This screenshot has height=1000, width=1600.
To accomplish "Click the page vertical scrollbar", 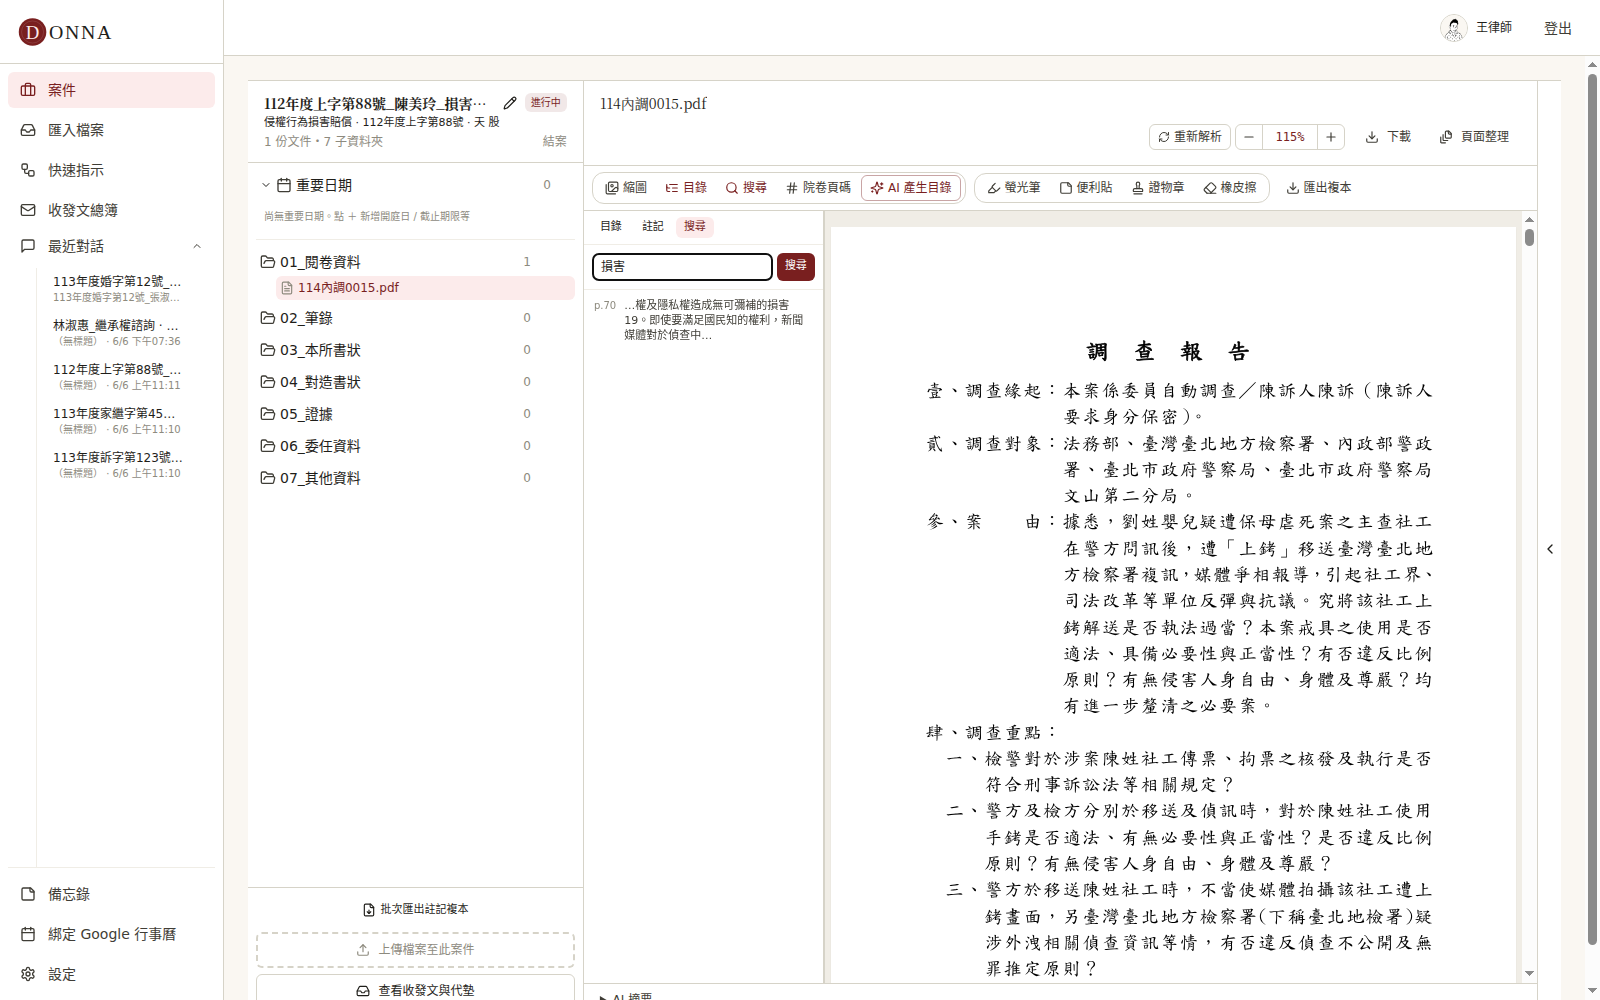I will [x=1592, y=510].
